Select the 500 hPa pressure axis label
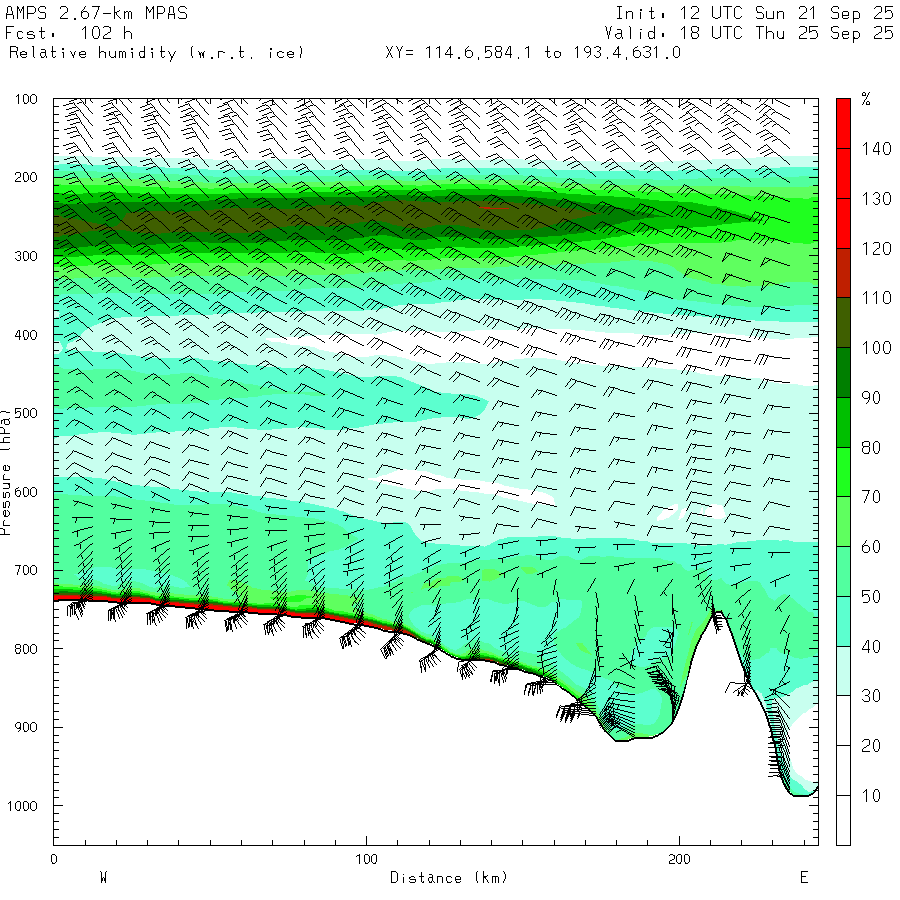 (x=26, y=413)
